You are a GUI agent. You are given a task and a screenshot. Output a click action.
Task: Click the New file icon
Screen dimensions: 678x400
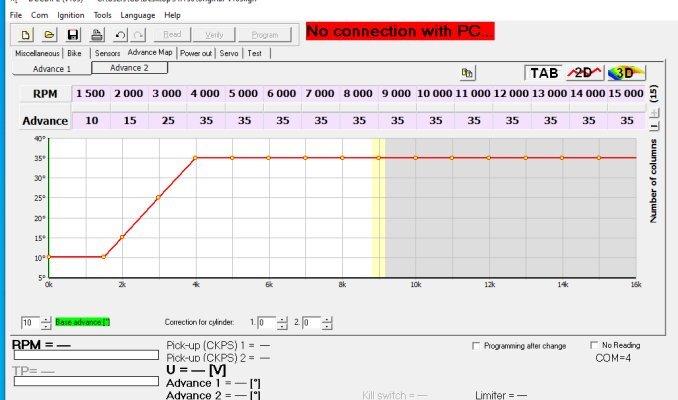click(x=25, y=35)
